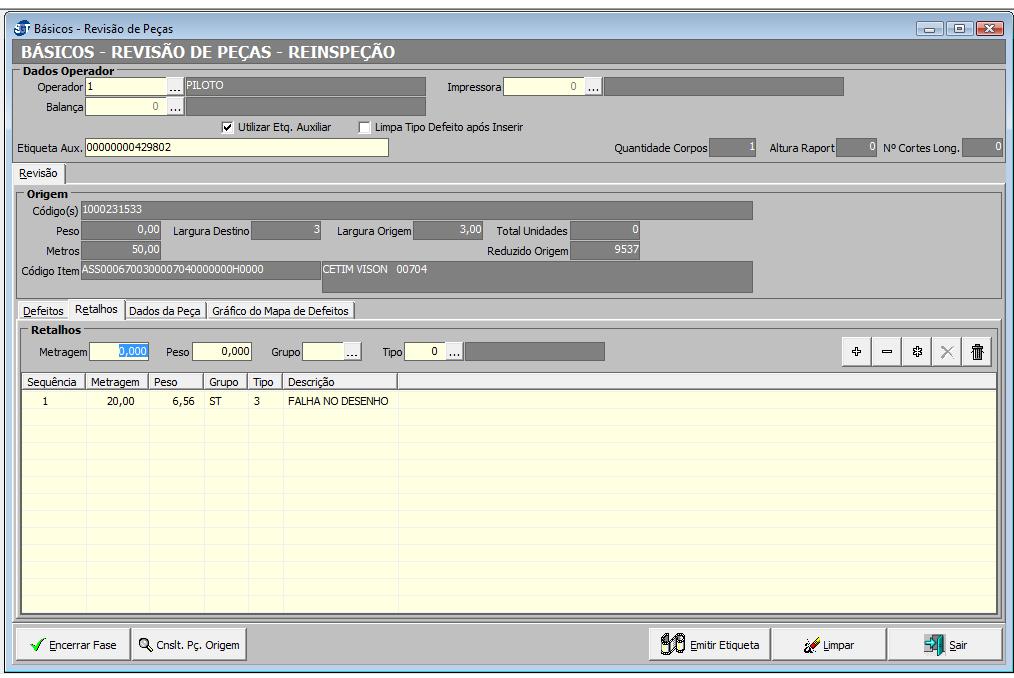The height and width of the screenshot is (678, 1014).
Task: Click Cnslt. Pç. Origem magnifier button
Action: click(189, 645)
